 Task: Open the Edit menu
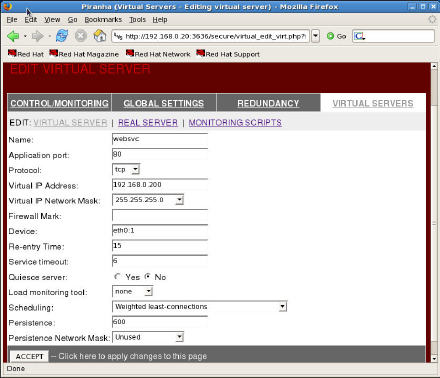(x=31, y=20)
